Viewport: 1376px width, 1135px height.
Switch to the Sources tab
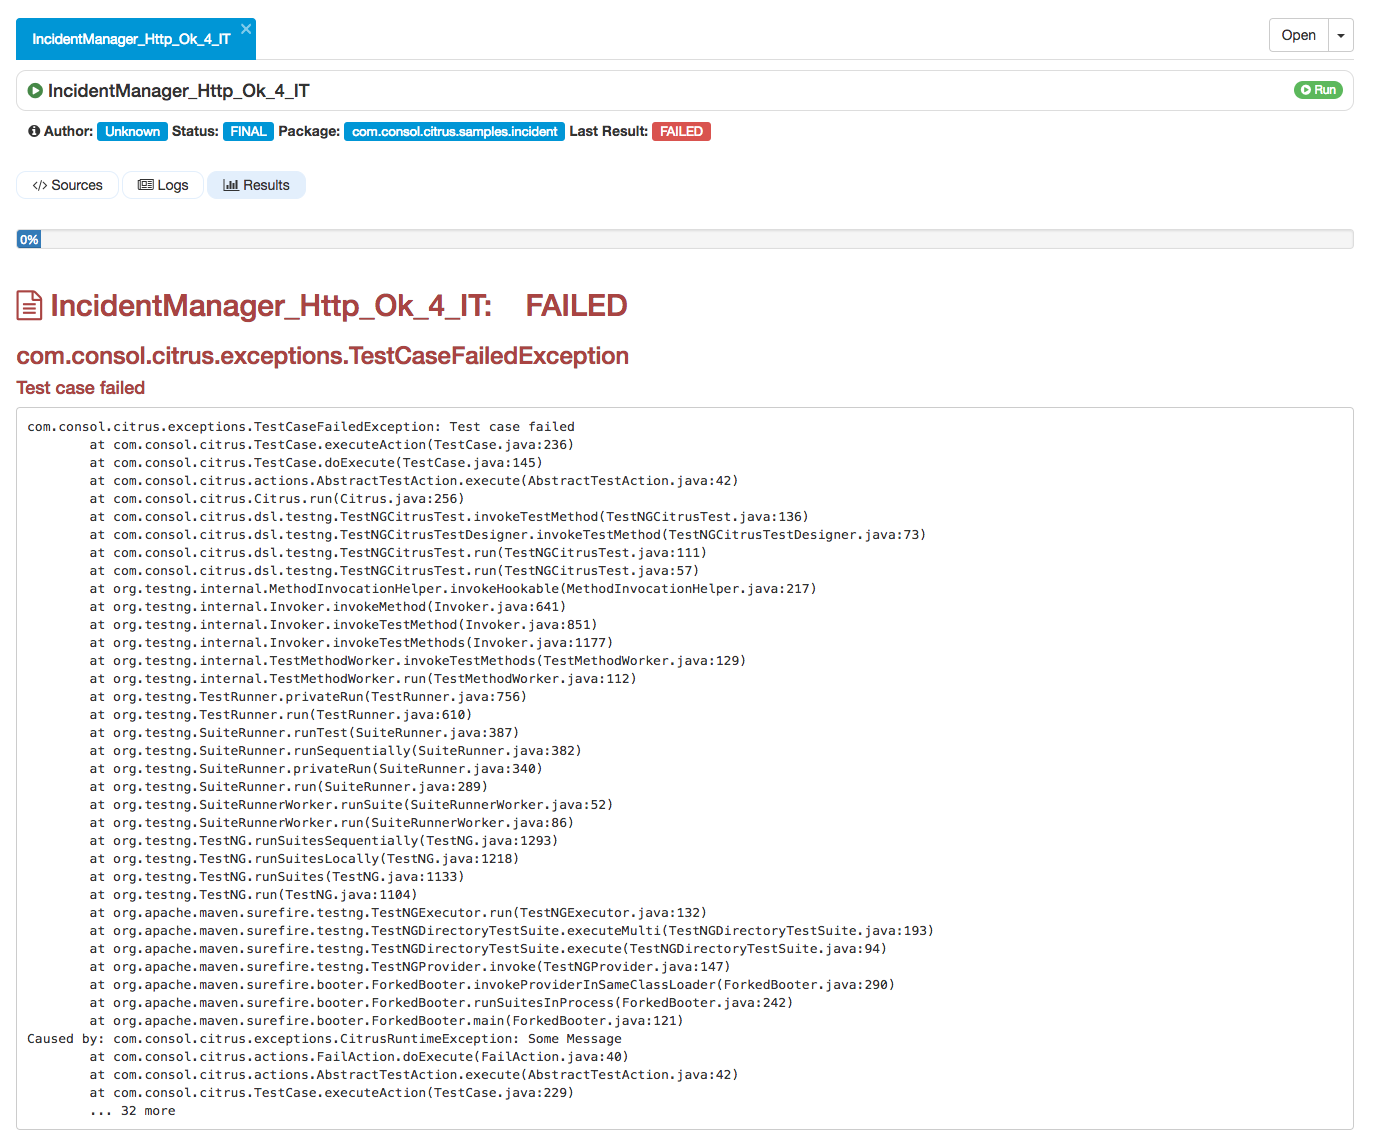pos(67,185)
